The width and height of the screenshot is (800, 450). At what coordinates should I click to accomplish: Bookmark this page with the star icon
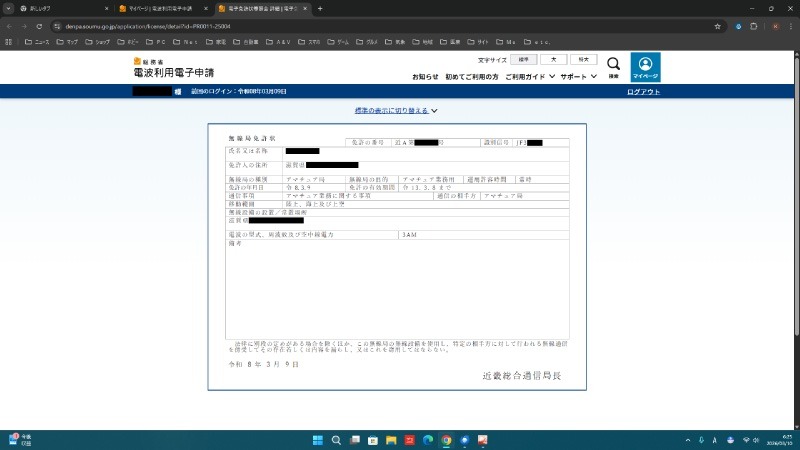point(717,26)
